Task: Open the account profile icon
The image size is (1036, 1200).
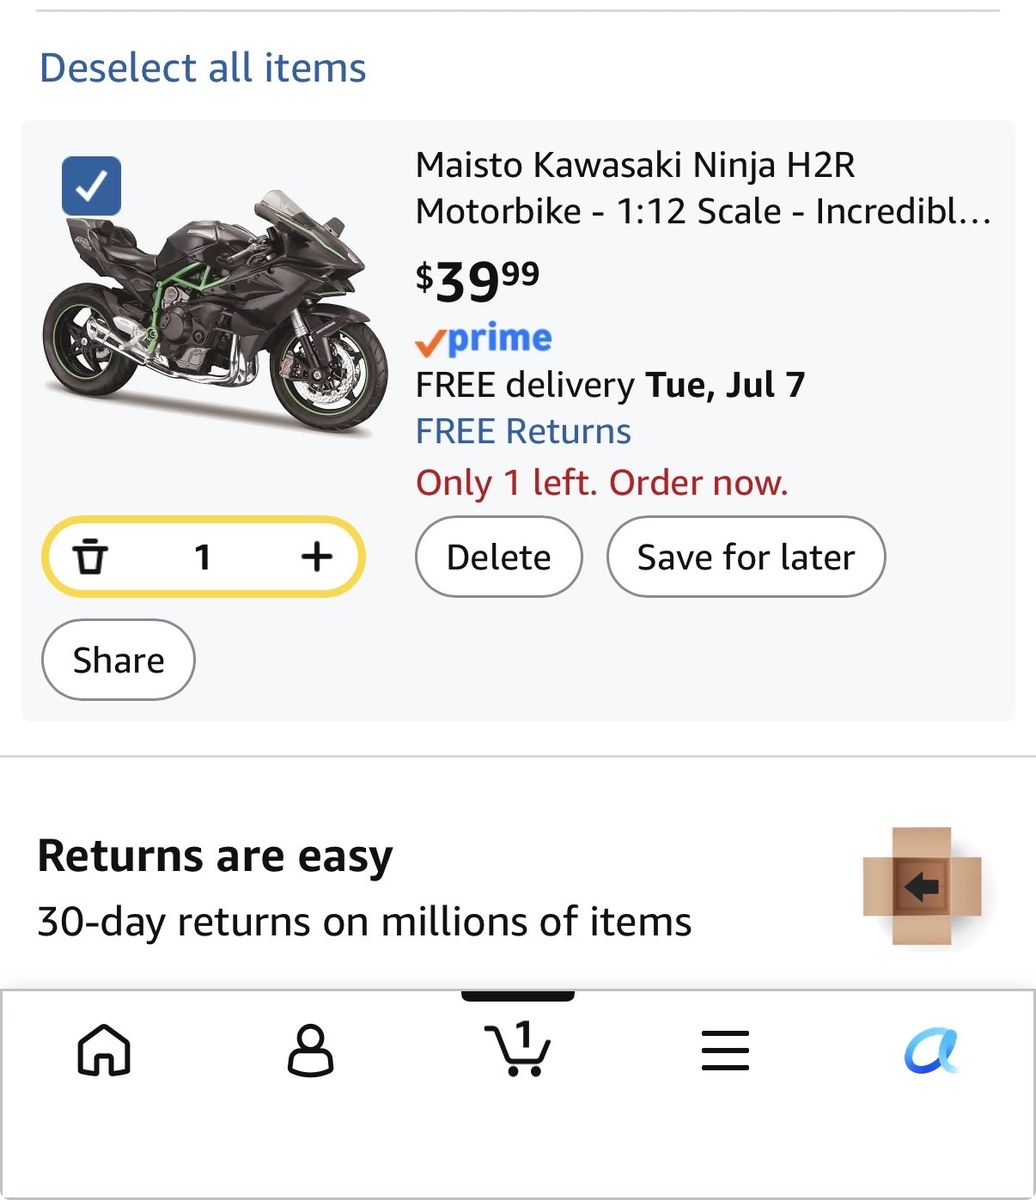Action: click(x=311, y=1051)
